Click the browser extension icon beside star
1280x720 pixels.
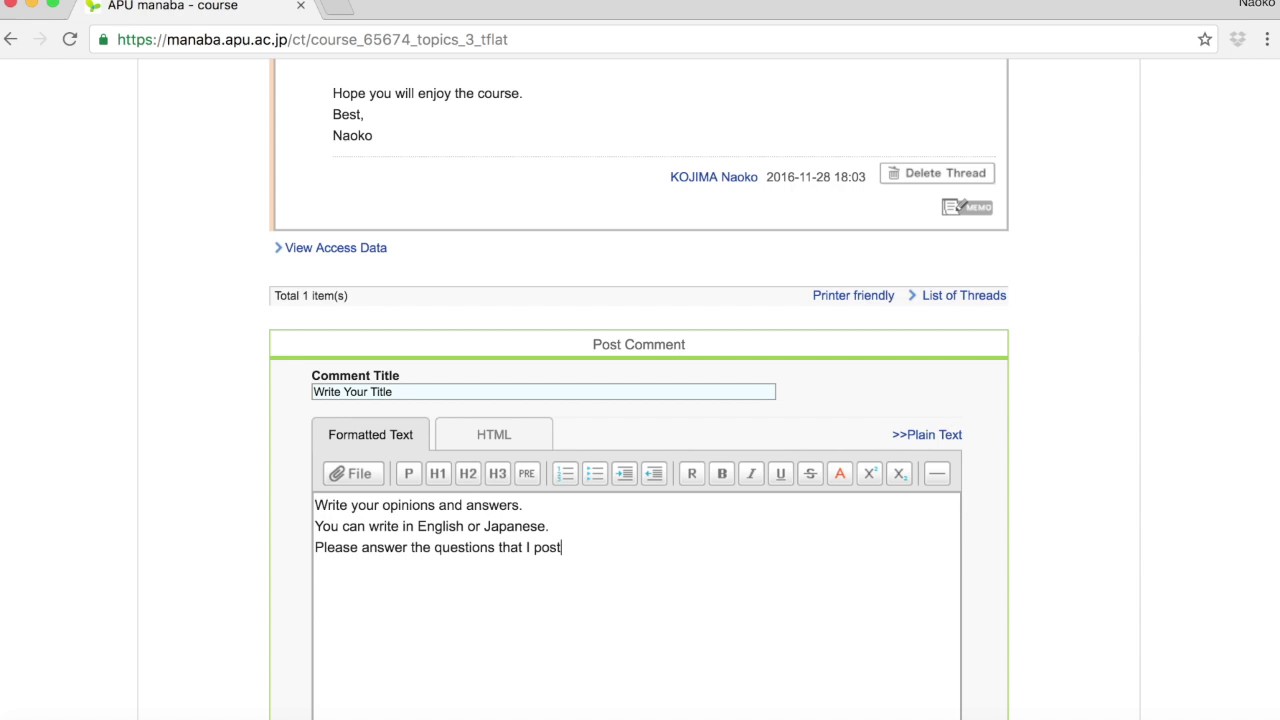pyautogui.click(x=1237, y=39)
